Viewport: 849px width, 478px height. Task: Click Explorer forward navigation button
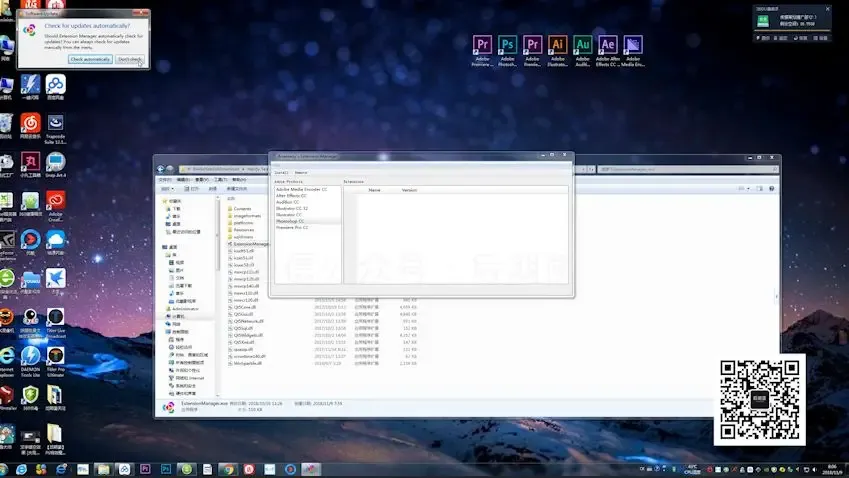170,169
